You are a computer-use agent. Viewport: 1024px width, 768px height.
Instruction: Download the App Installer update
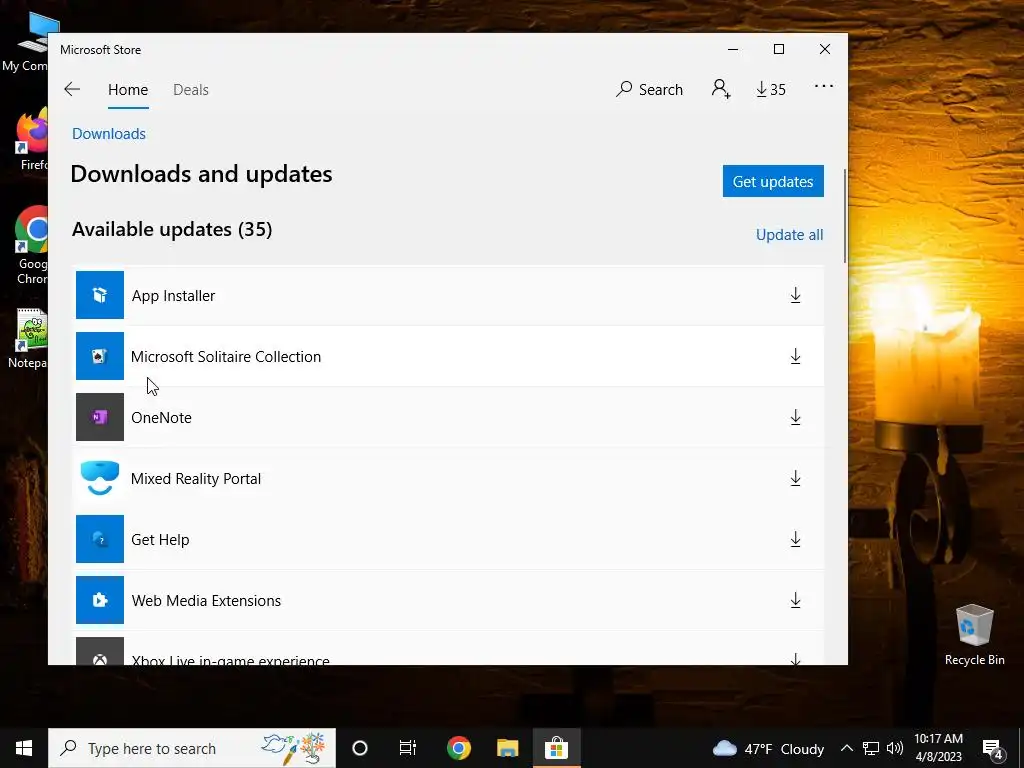[x=795, y=295]
